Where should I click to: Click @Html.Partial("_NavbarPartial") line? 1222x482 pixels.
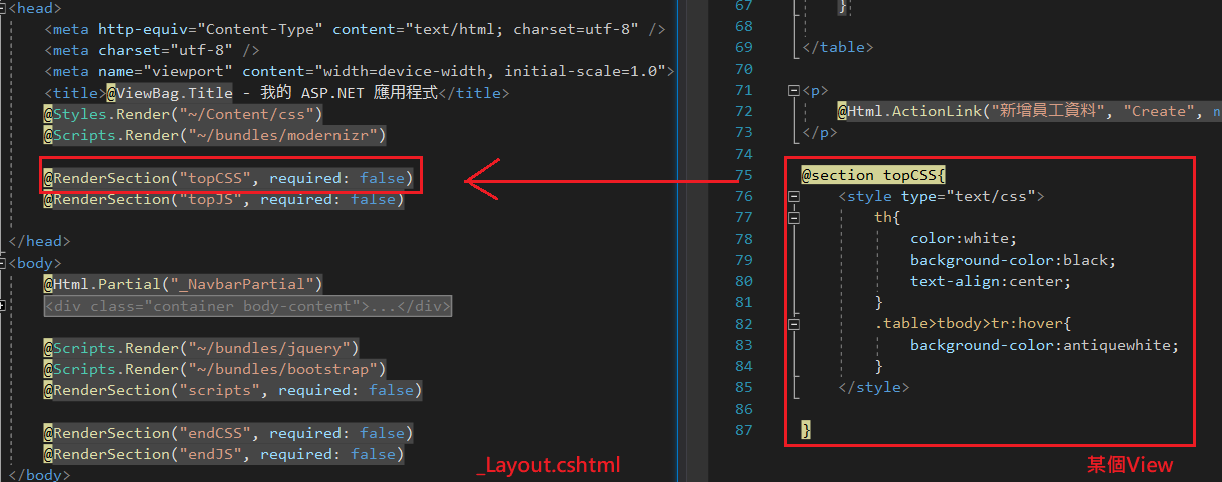pos(182,284)
